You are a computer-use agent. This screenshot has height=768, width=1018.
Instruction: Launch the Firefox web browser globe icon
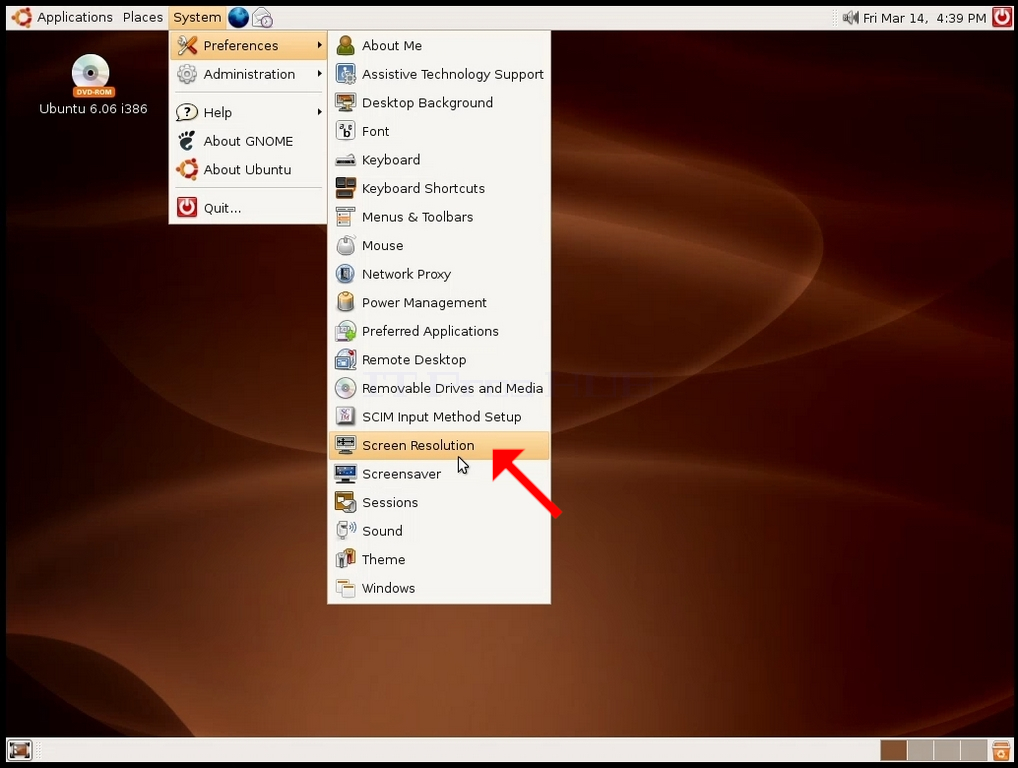(238, 18)
